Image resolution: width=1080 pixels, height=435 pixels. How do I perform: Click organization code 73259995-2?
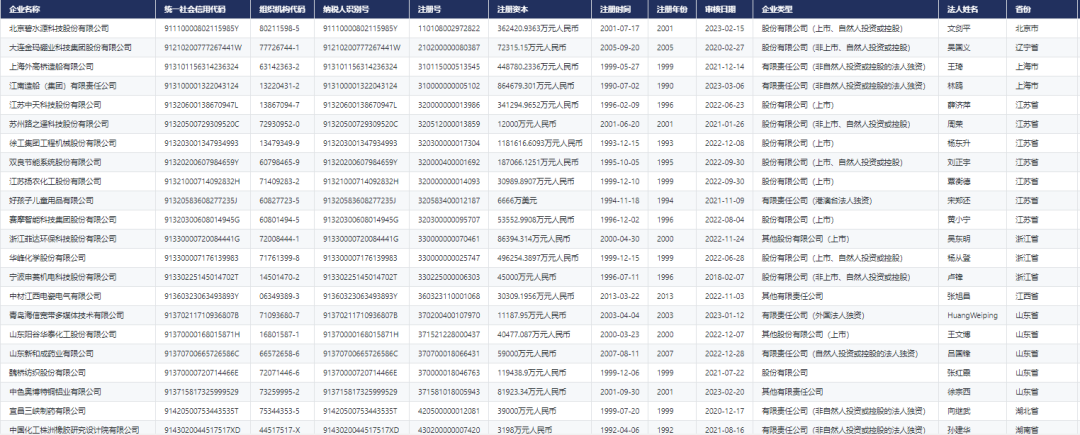[x=279, y=392]
